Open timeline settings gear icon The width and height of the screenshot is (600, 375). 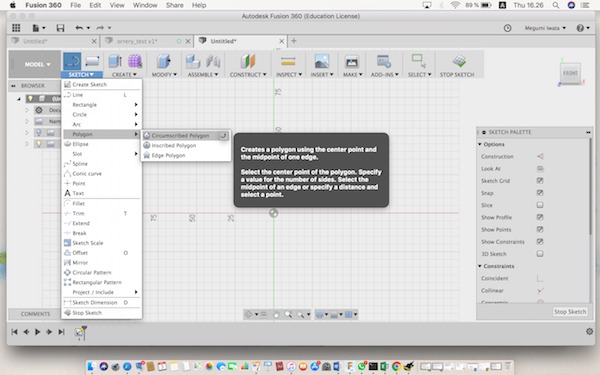[590, 331]
